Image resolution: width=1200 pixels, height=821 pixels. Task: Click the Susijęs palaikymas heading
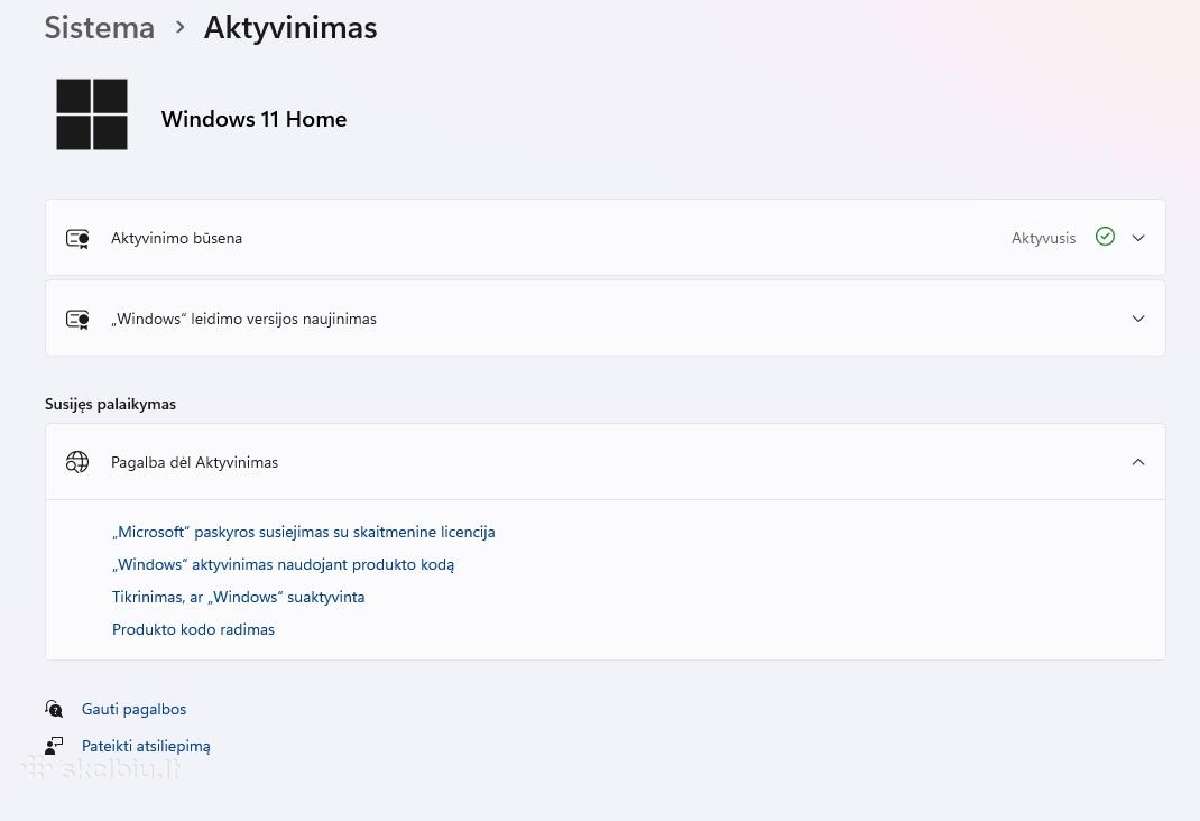click(110, 405)
